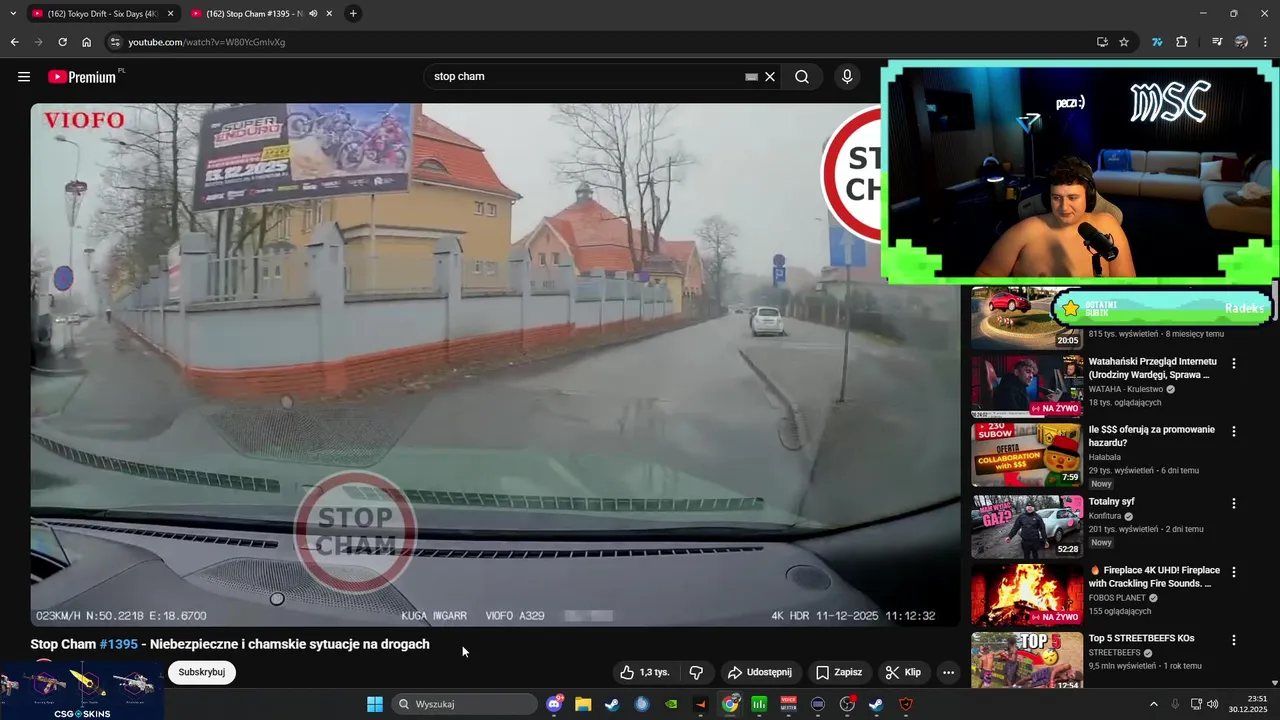The height and width of the screenshot is (720, 1280).
Task: Open the on-screen keyboard icon in search box
Action: [751, 77]
